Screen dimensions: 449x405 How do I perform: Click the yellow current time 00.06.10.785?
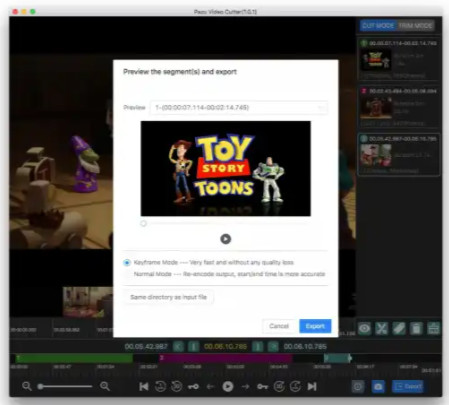[x=225, y=347]
